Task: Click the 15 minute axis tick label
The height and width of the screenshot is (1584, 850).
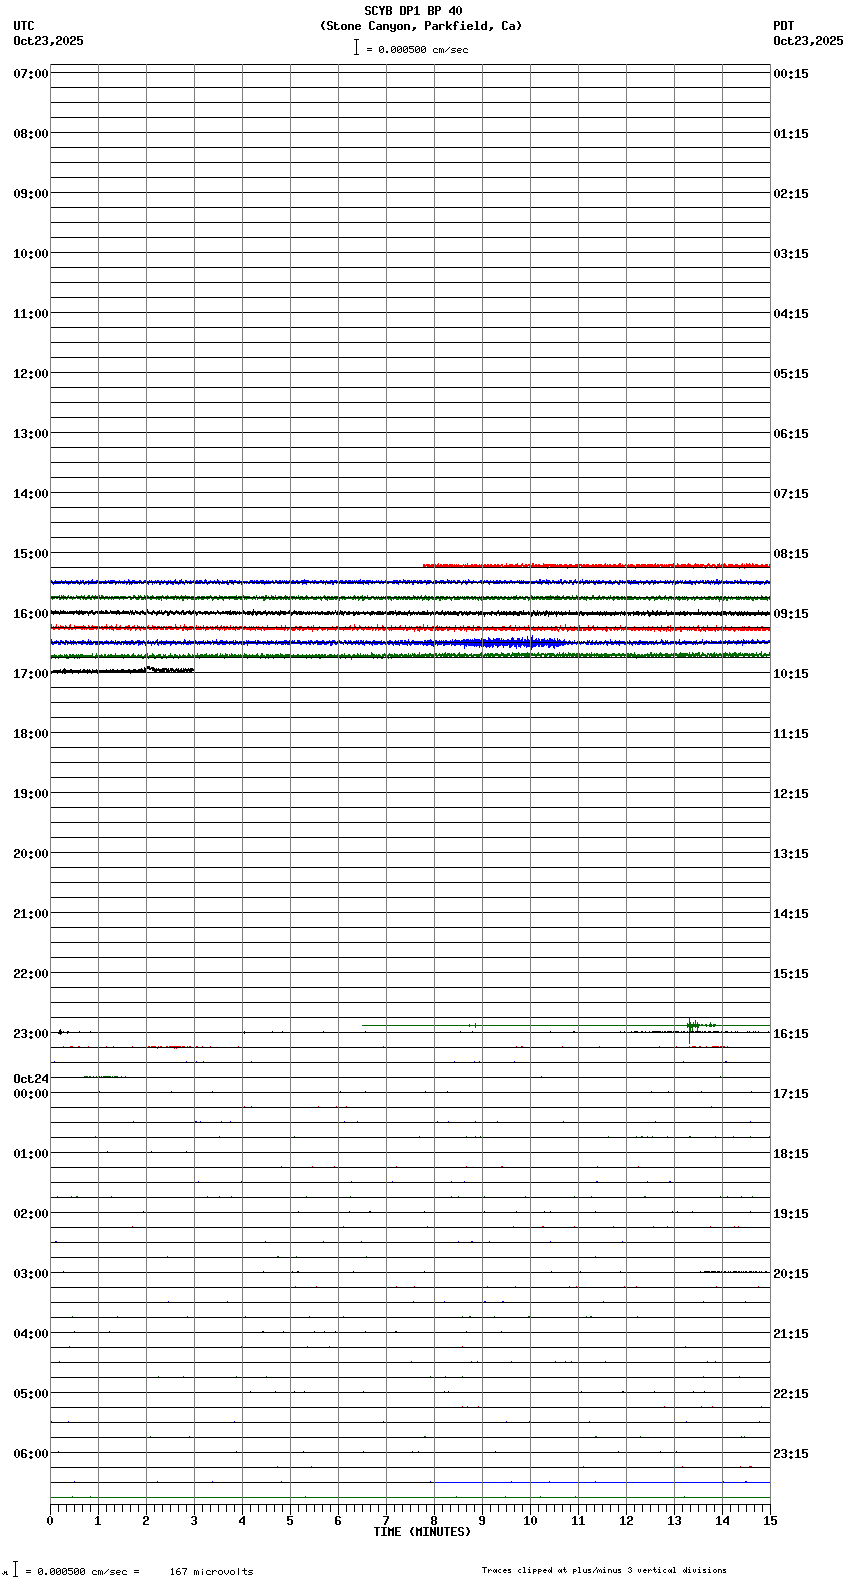Action: tap(770, 1521)
